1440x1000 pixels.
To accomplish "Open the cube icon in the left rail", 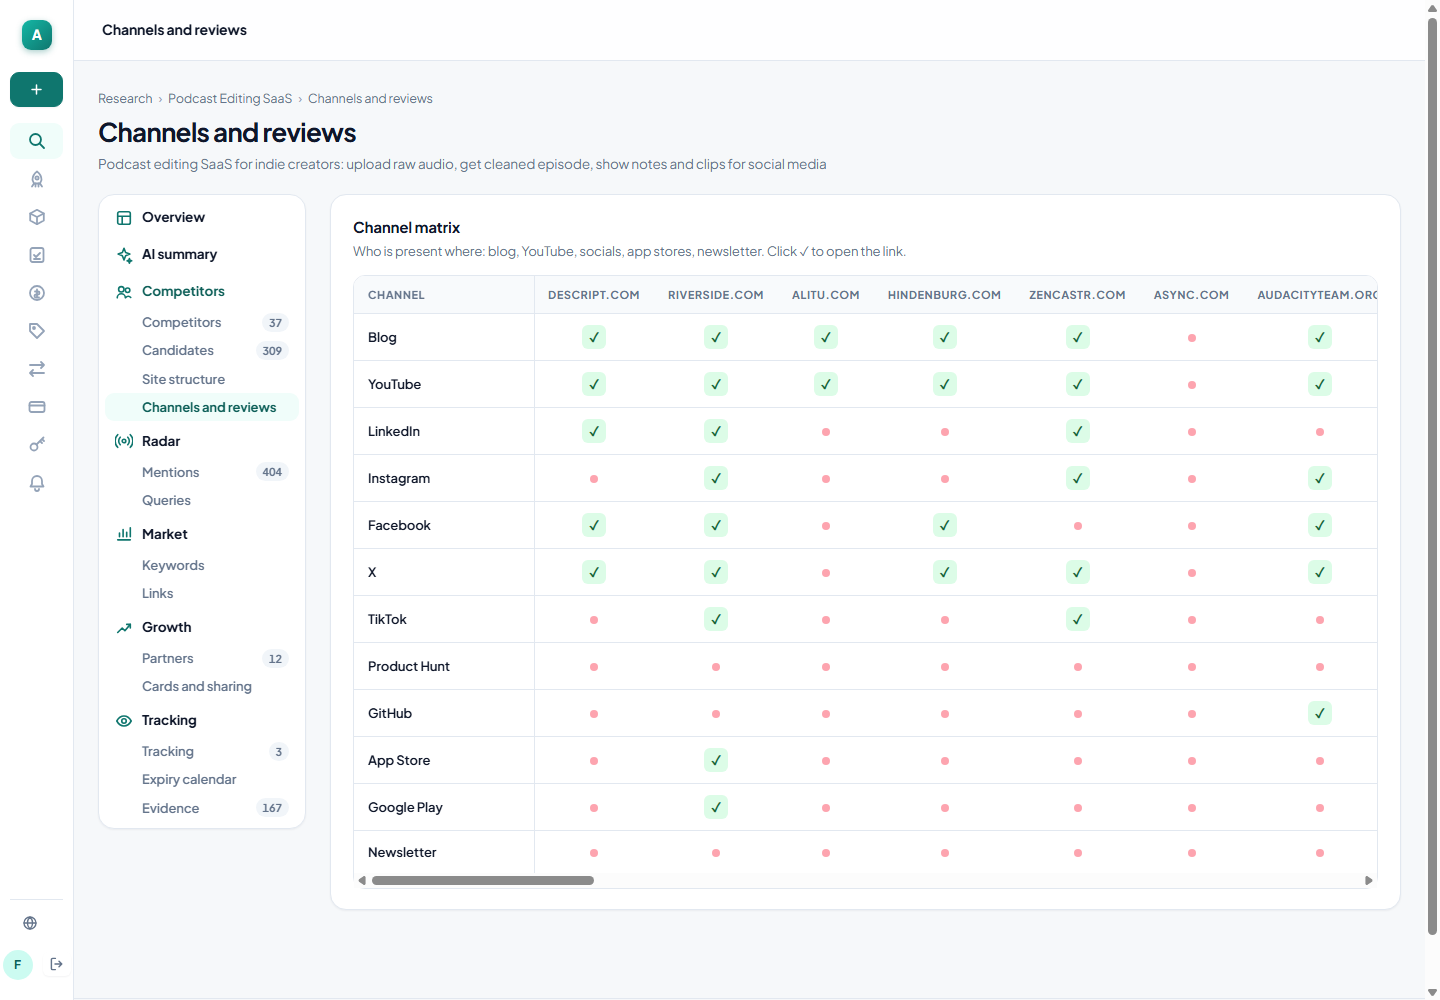I will point(37,217).
